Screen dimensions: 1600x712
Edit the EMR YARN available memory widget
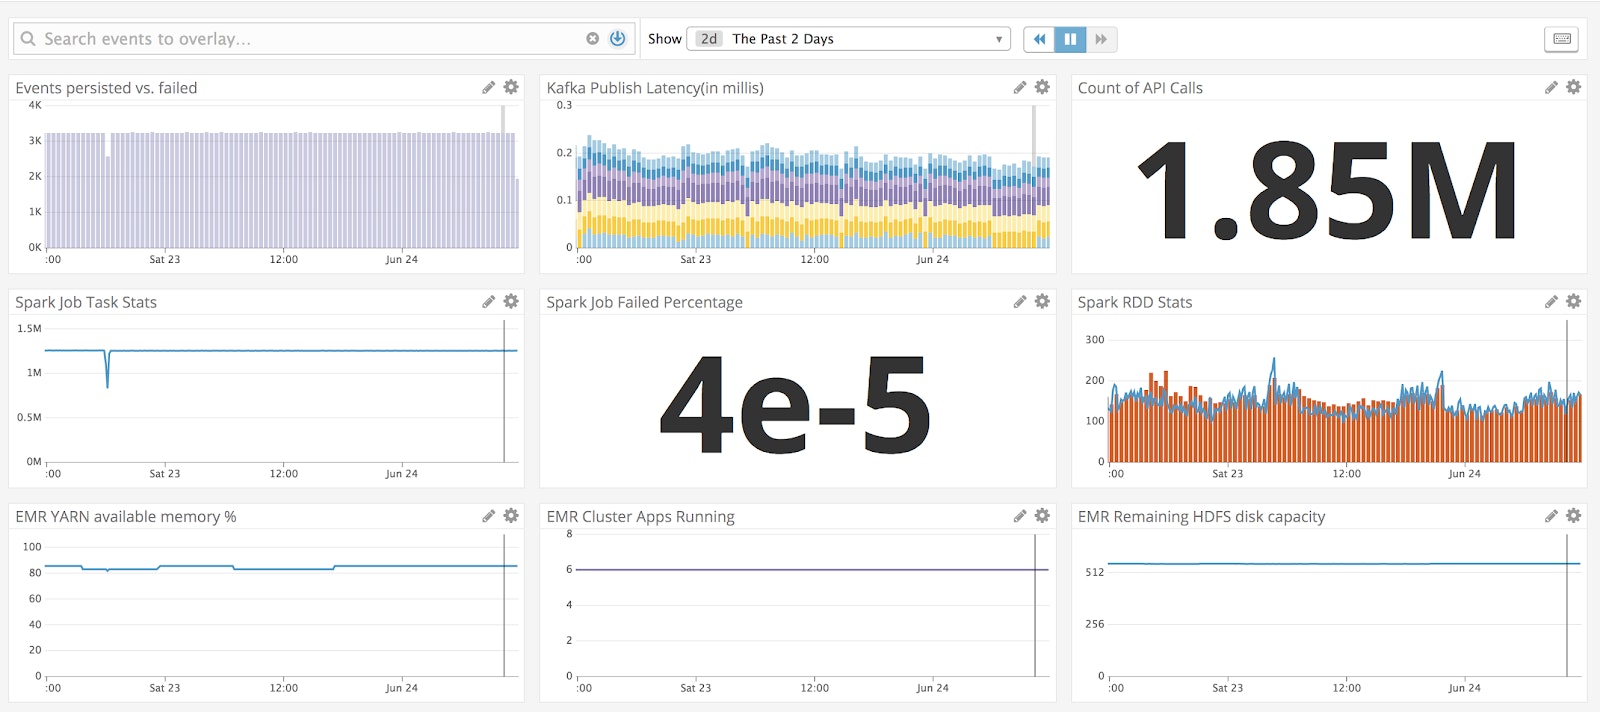[488, 516]
